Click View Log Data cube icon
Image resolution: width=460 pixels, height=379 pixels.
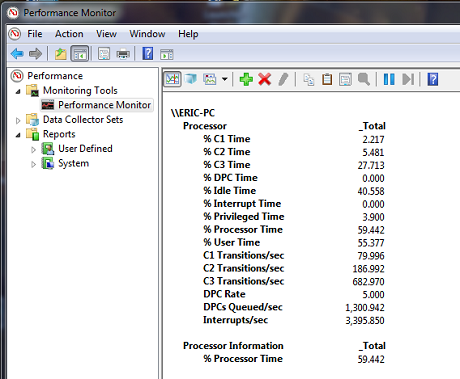191,79
